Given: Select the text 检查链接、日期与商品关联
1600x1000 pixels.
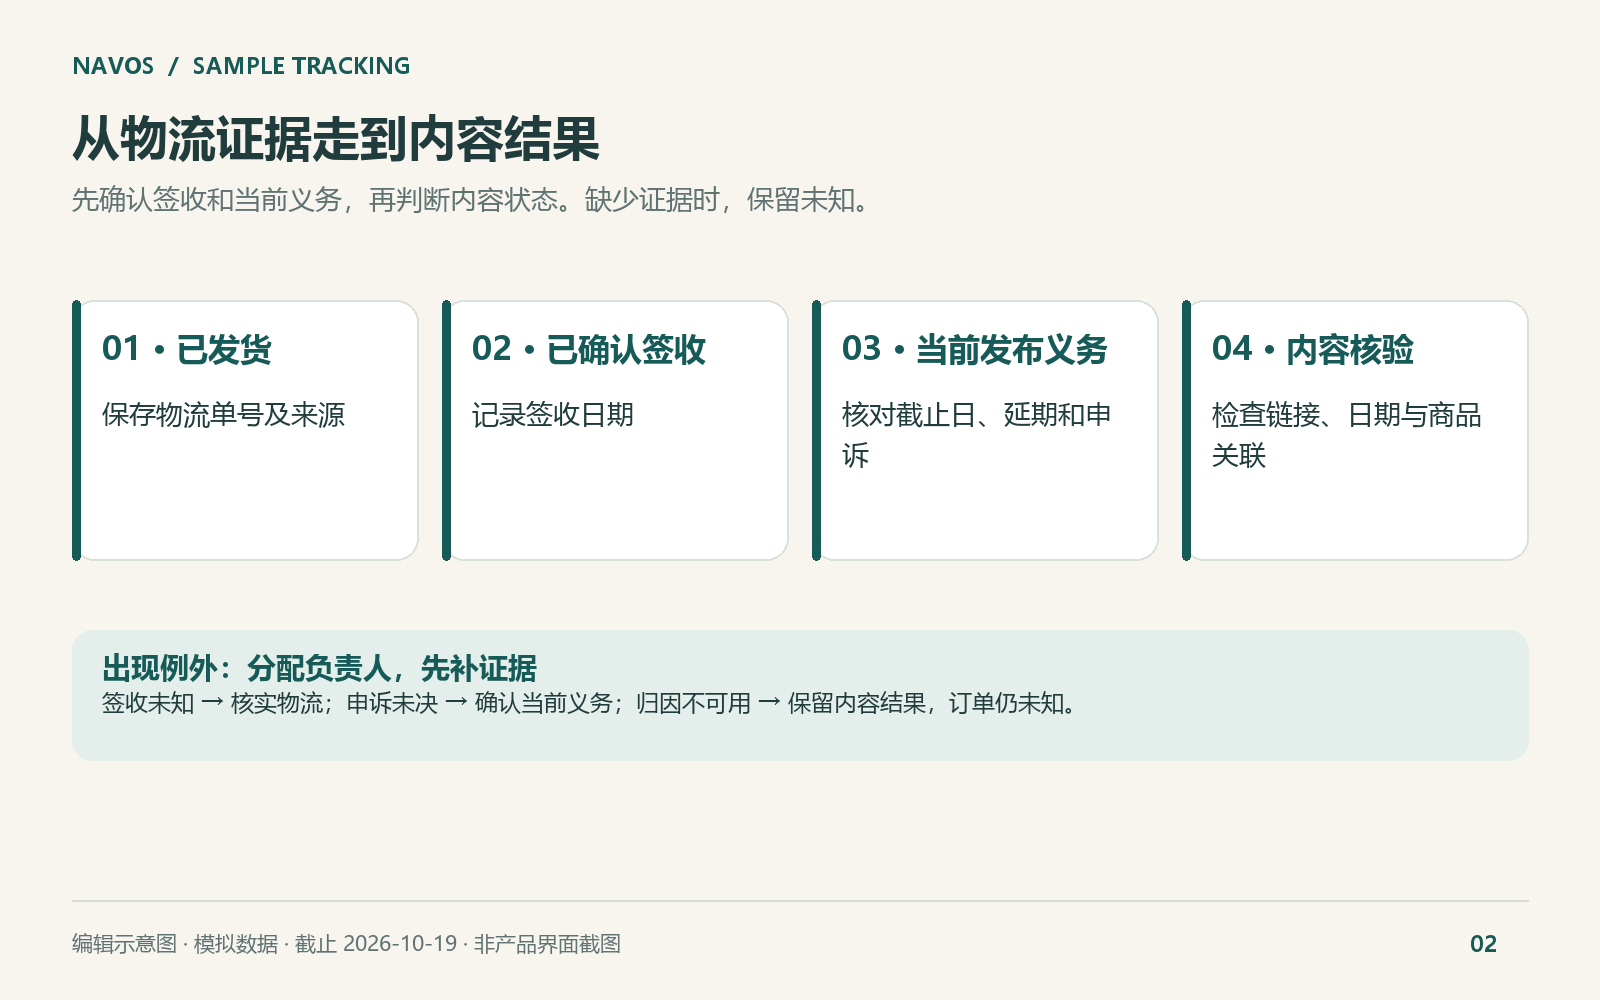Looking at the screenshot, I should point(1347,435).
